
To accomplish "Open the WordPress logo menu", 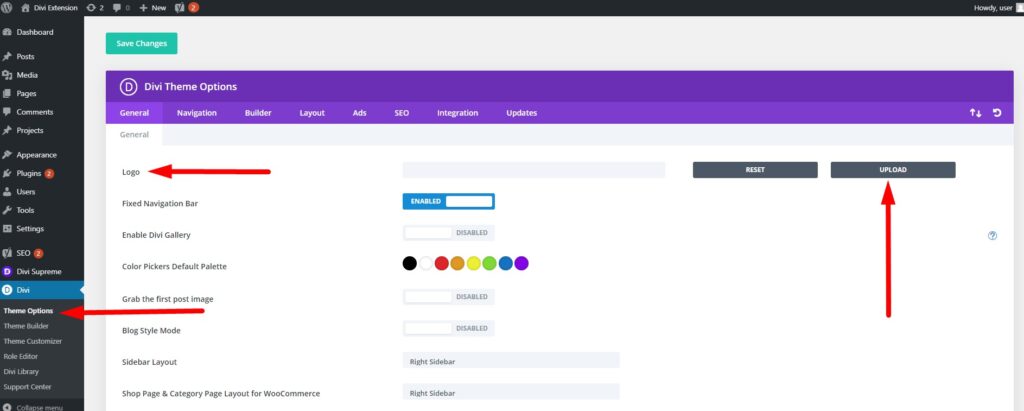I will point(7,8).
